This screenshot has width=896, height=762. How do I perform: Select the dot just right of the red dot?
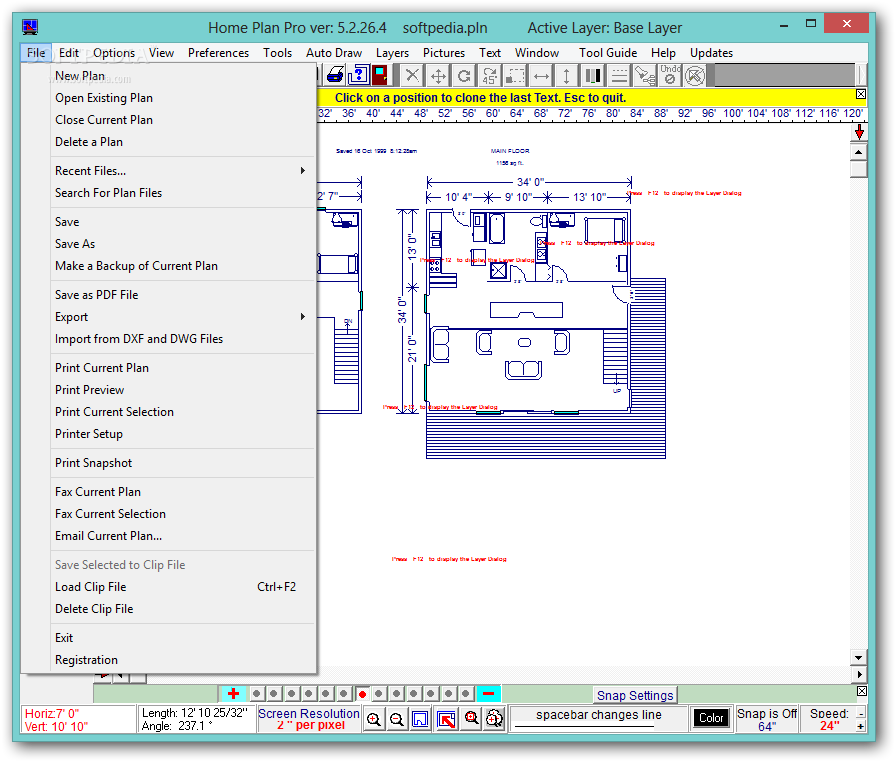378,694
